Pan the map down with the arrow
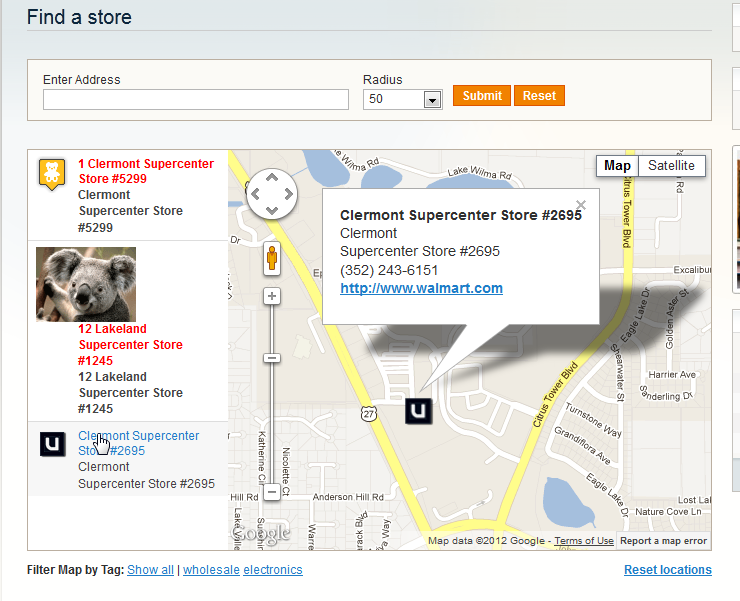This screenshot has height=601, width=740. [272, 210]
